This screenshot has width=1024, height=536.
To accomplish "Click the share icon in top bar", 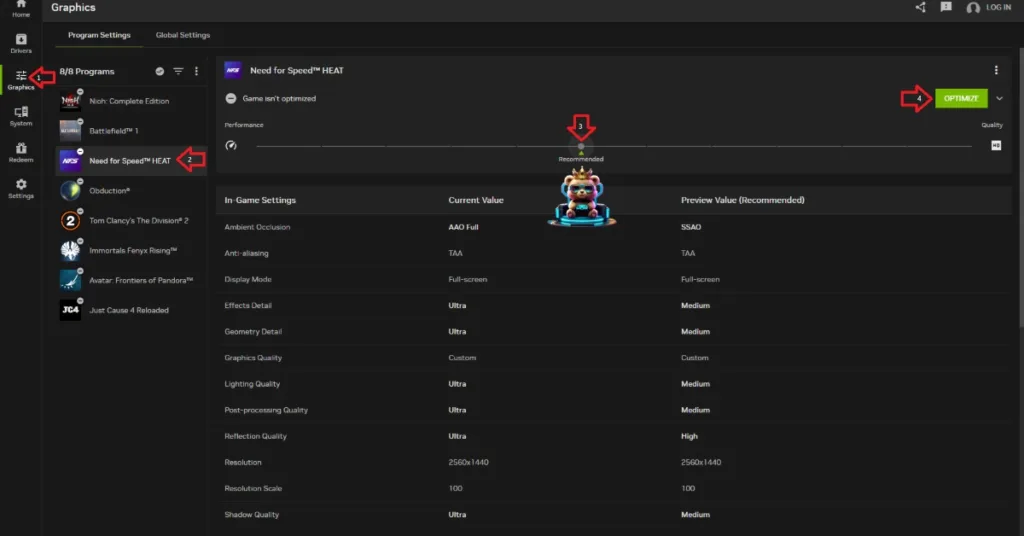I will point(920,7).
